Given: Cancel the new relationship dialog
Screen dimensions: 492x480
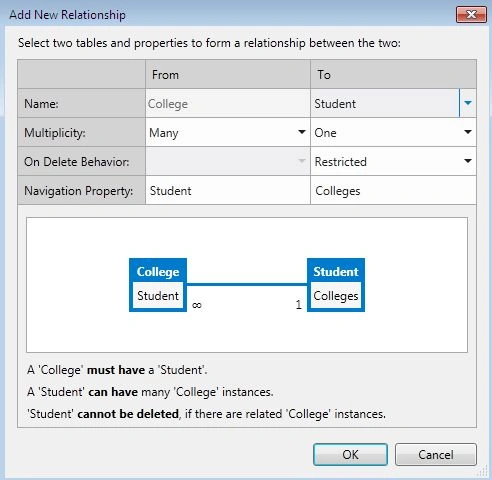Looking at the screenshot, I should pos(436,454).
